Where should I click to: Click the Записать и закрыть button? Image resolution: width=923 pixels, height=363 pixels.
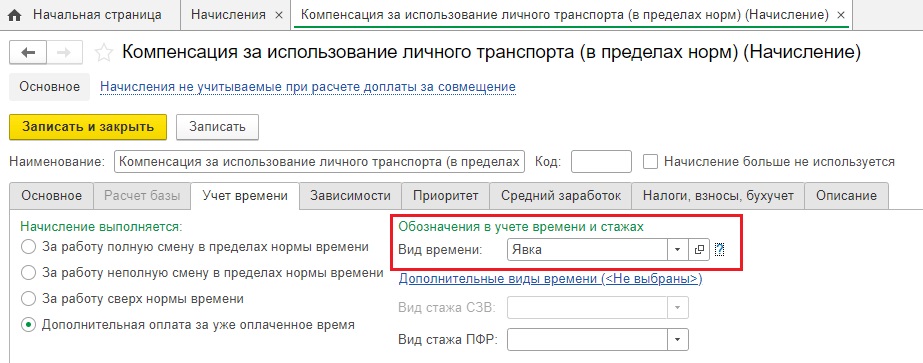click(x=88, y=127)
